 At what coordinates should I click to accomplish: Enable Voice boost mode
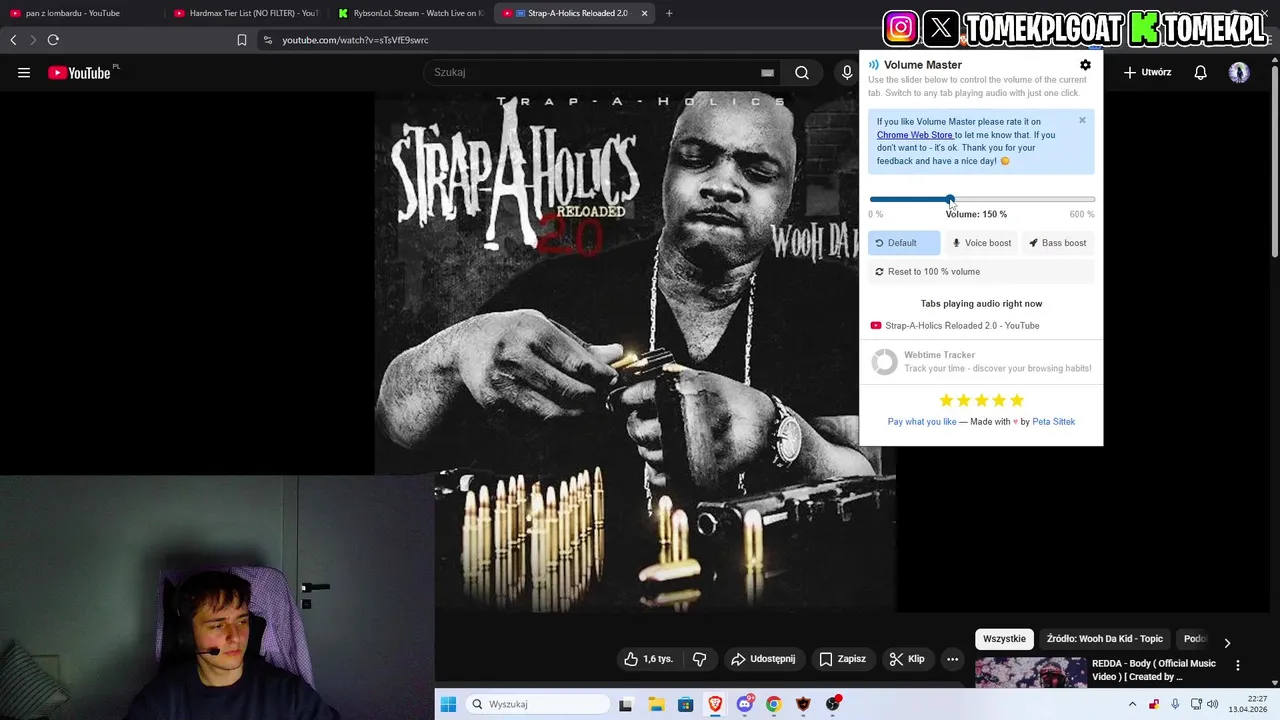click(x=982, y=243)
